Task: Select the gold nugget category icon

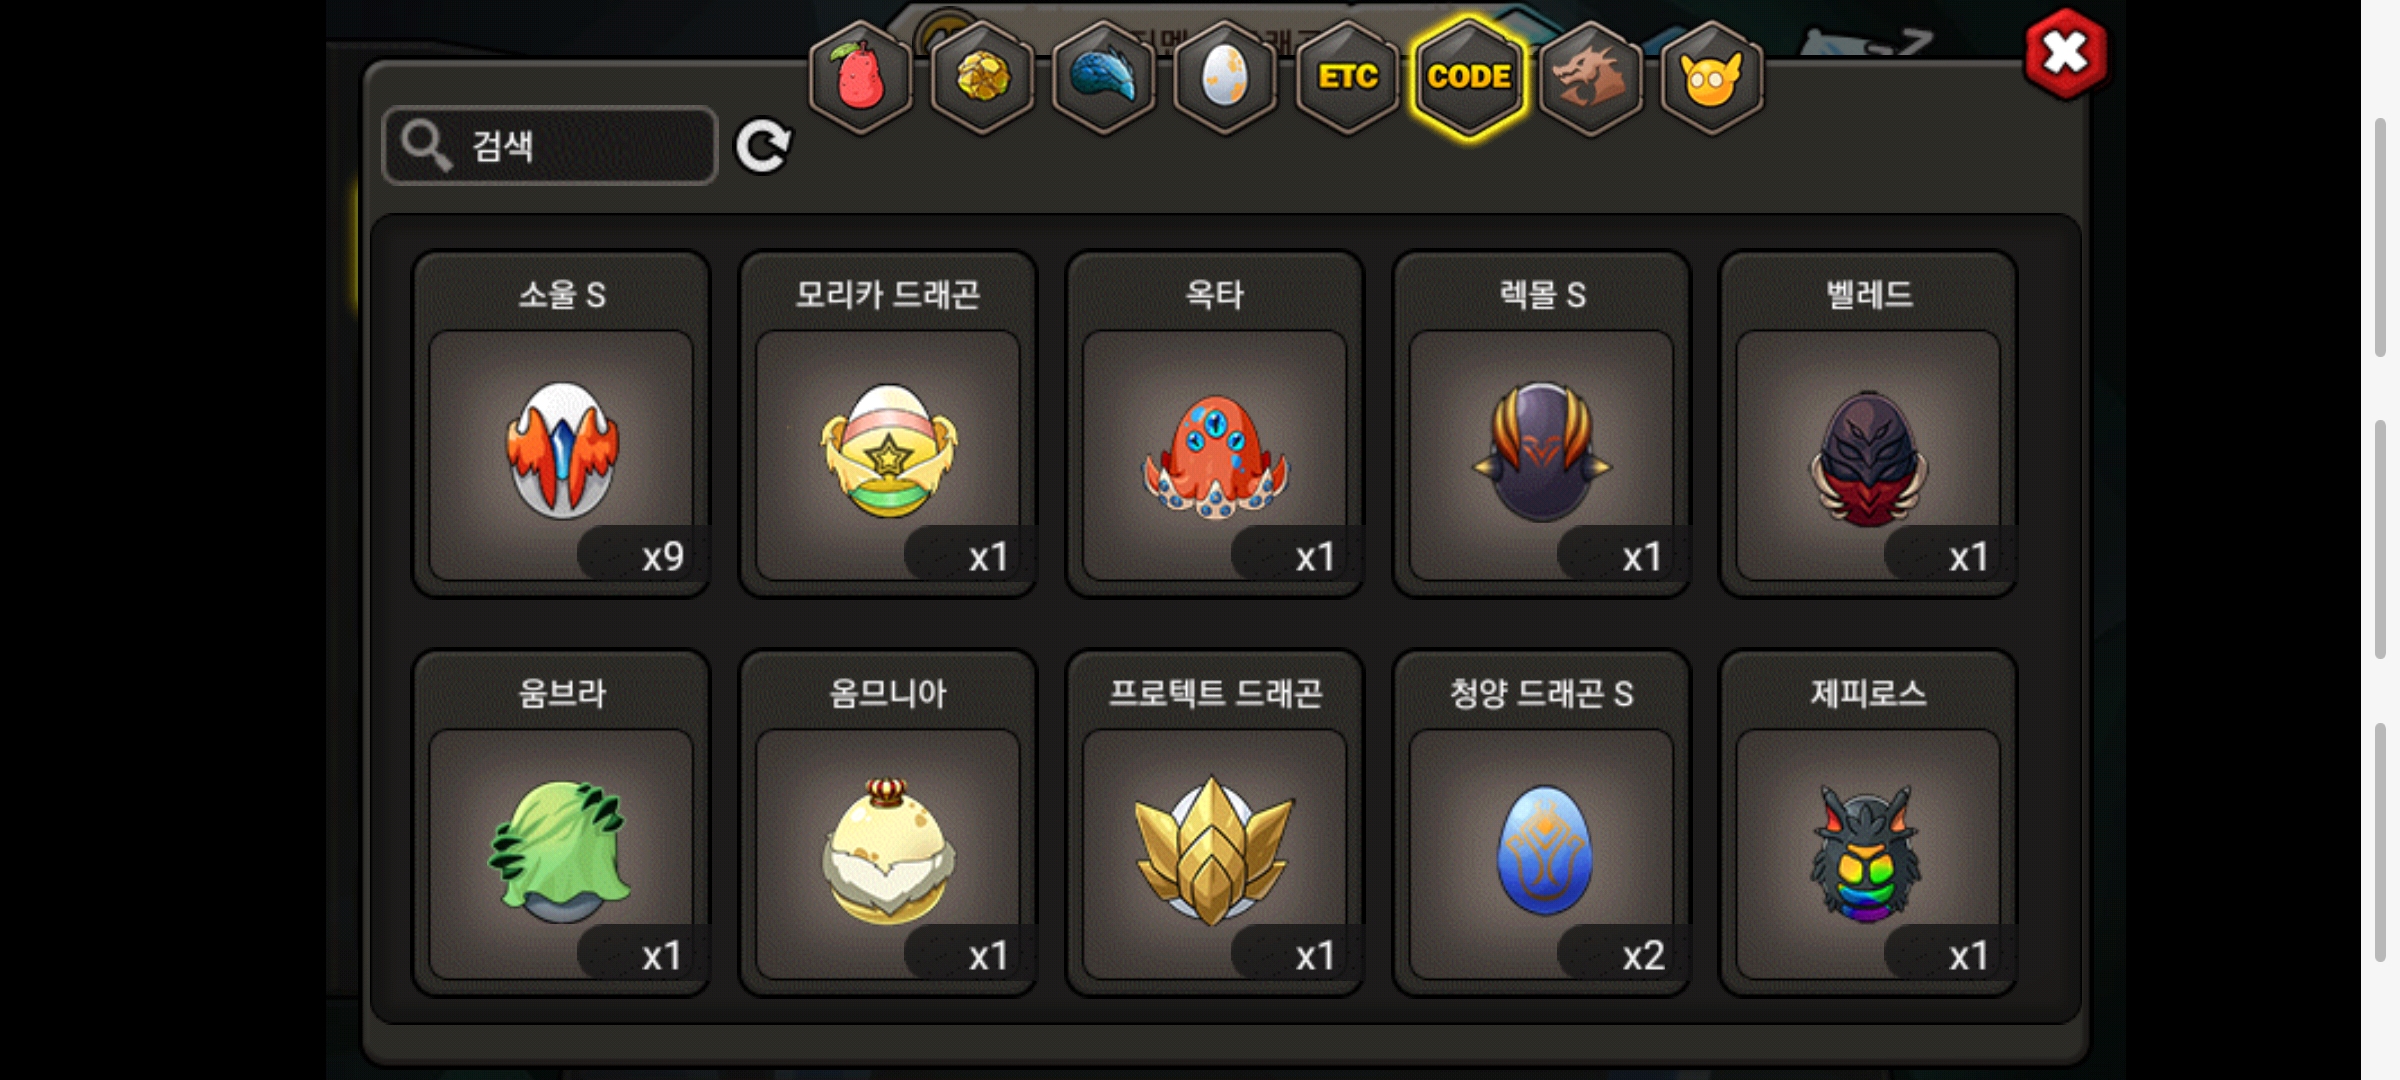Action: 983,77
